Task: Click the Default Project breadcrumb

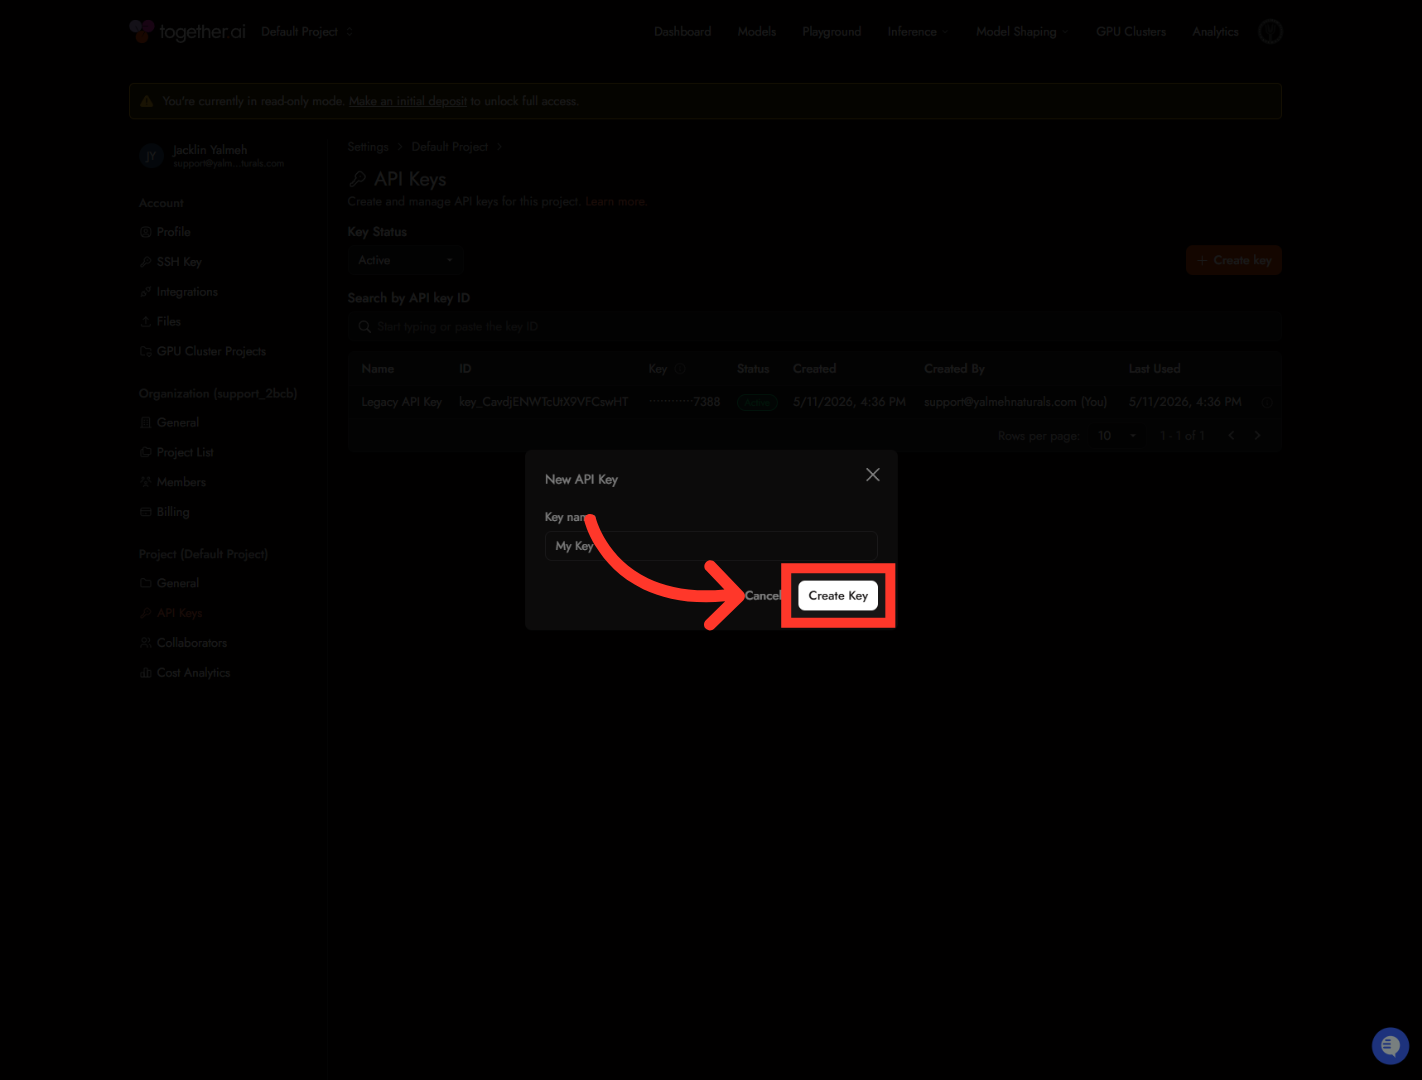Action: pyautogui.click(x=450, y=147)
